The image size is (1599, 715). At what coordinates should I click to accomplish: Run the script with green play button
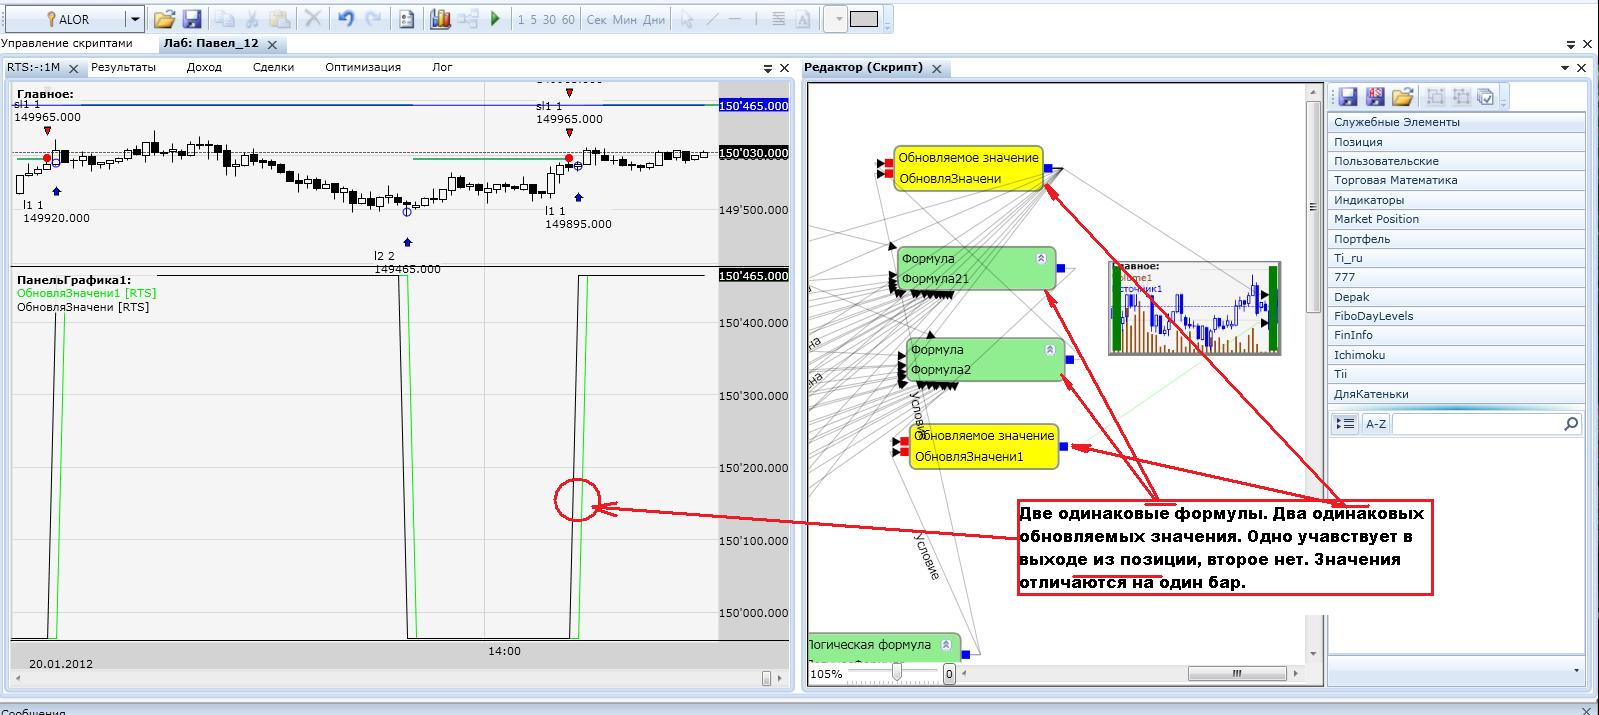[x=495, y=19]
